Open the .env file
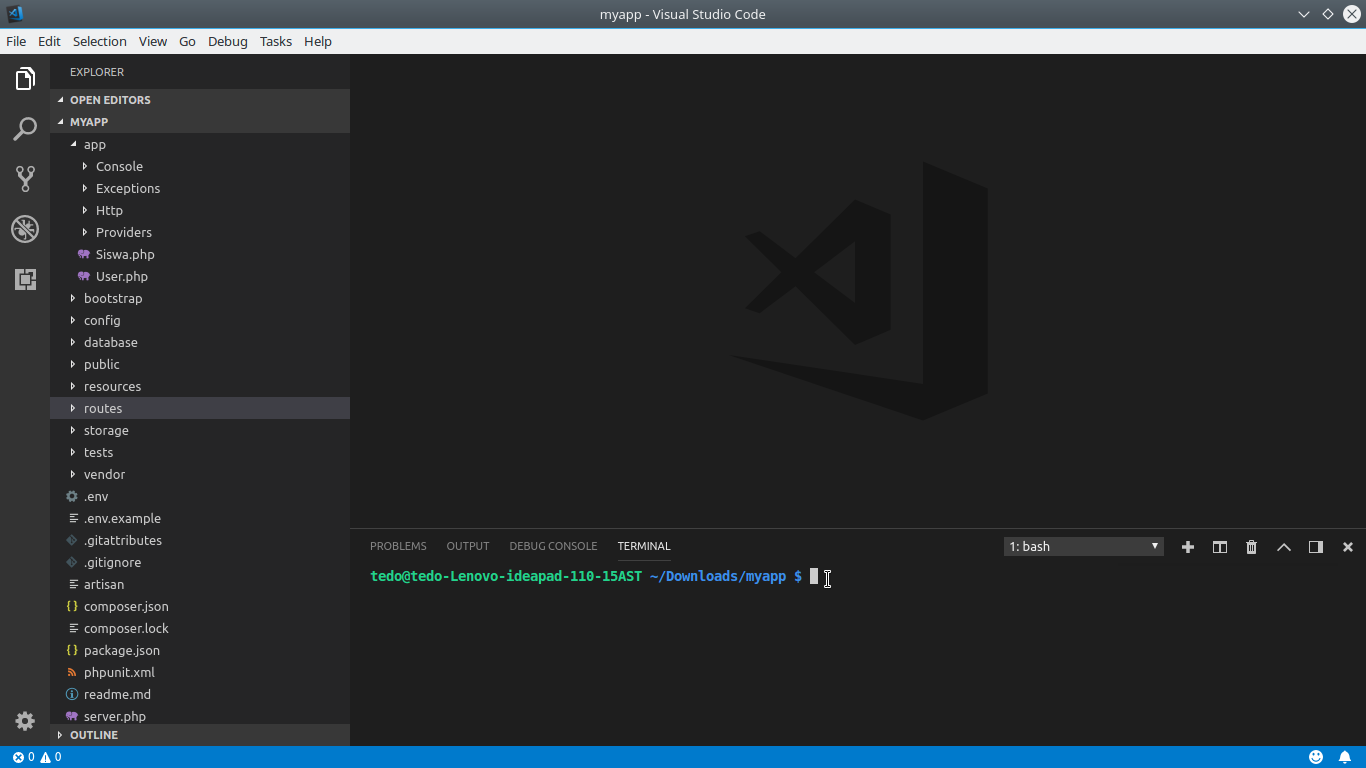This screenshot has height=768, width=1366. tap(200, 496)
